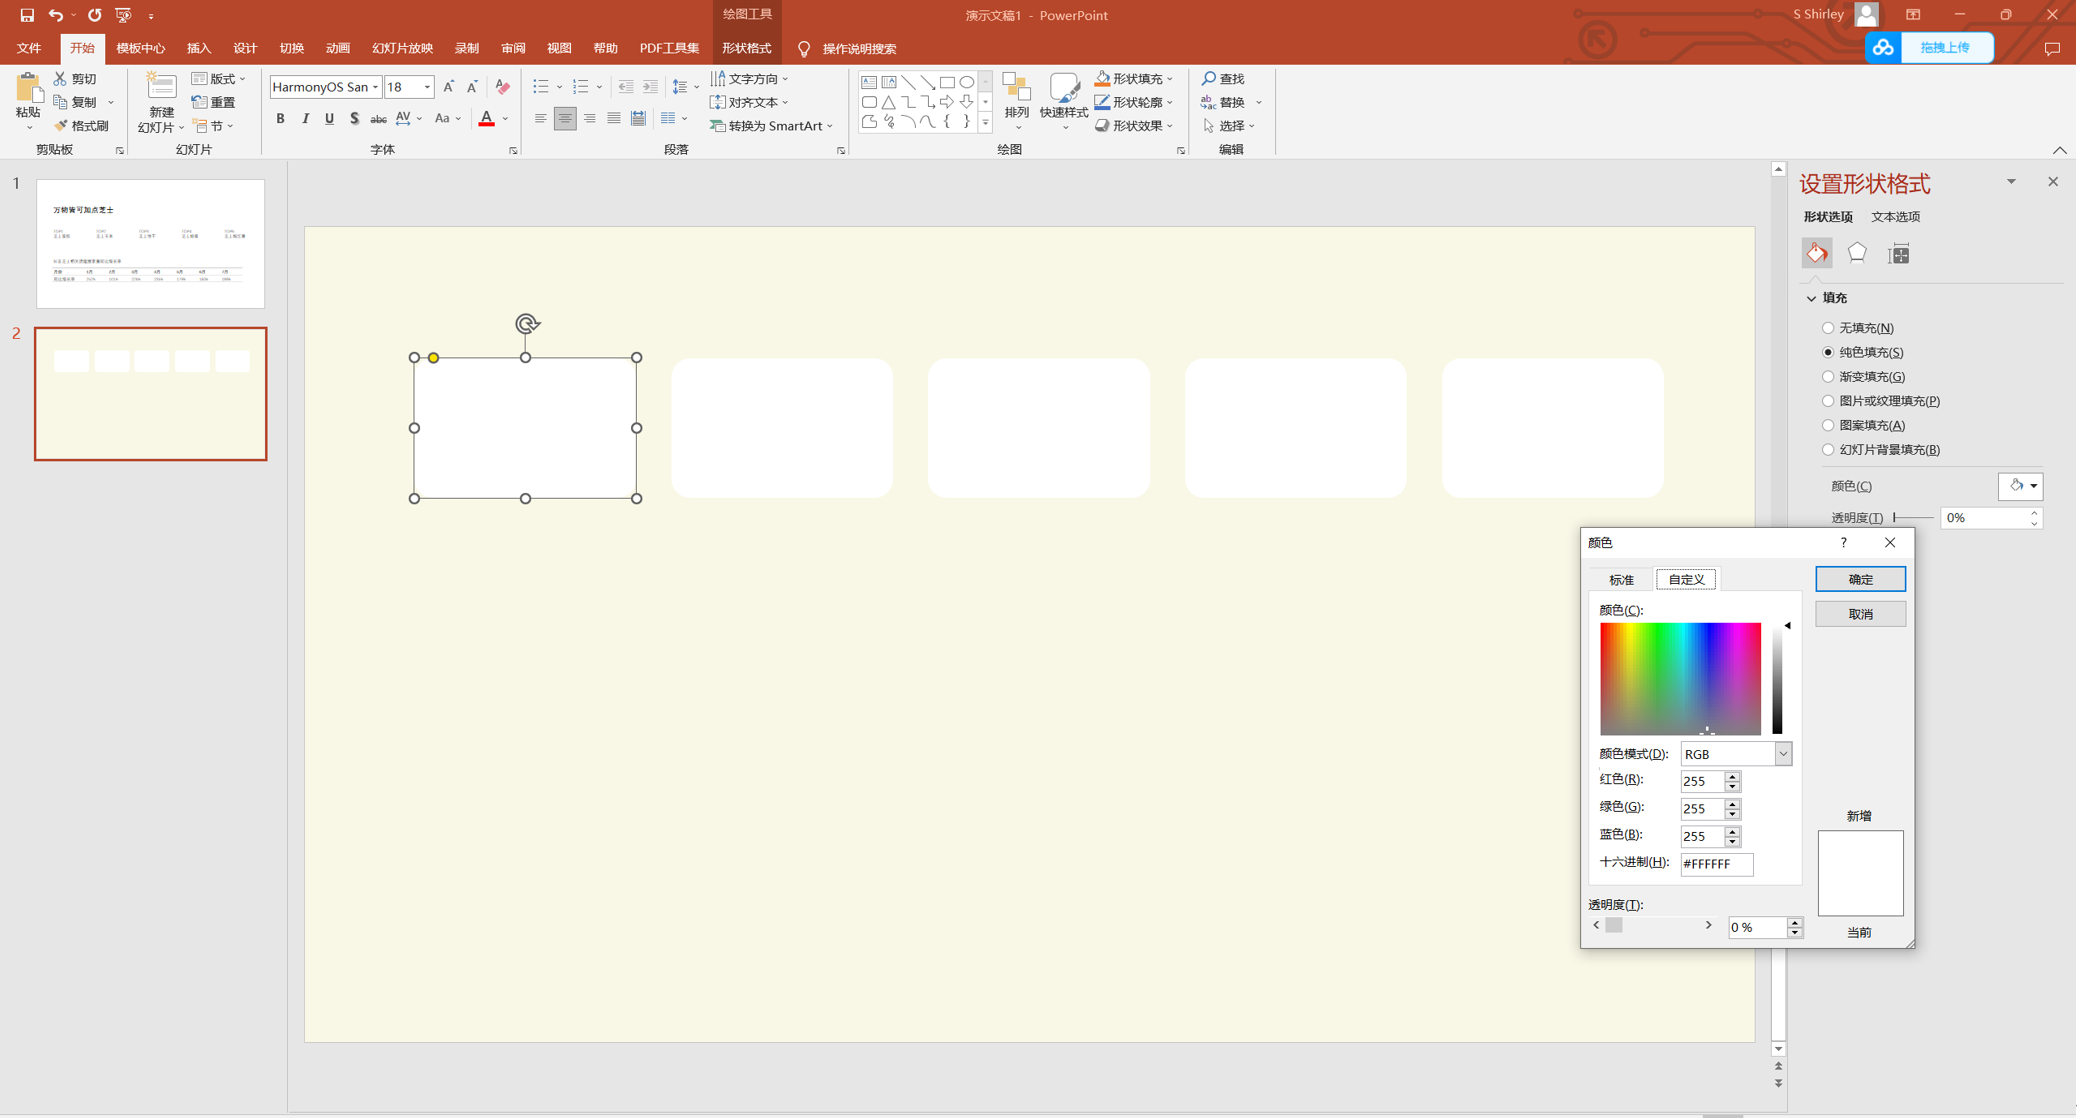The height and width of the screenshot is (1118, 2077).
Task: Open Size & Properties icon in format pane
Action: [1898, 254]
